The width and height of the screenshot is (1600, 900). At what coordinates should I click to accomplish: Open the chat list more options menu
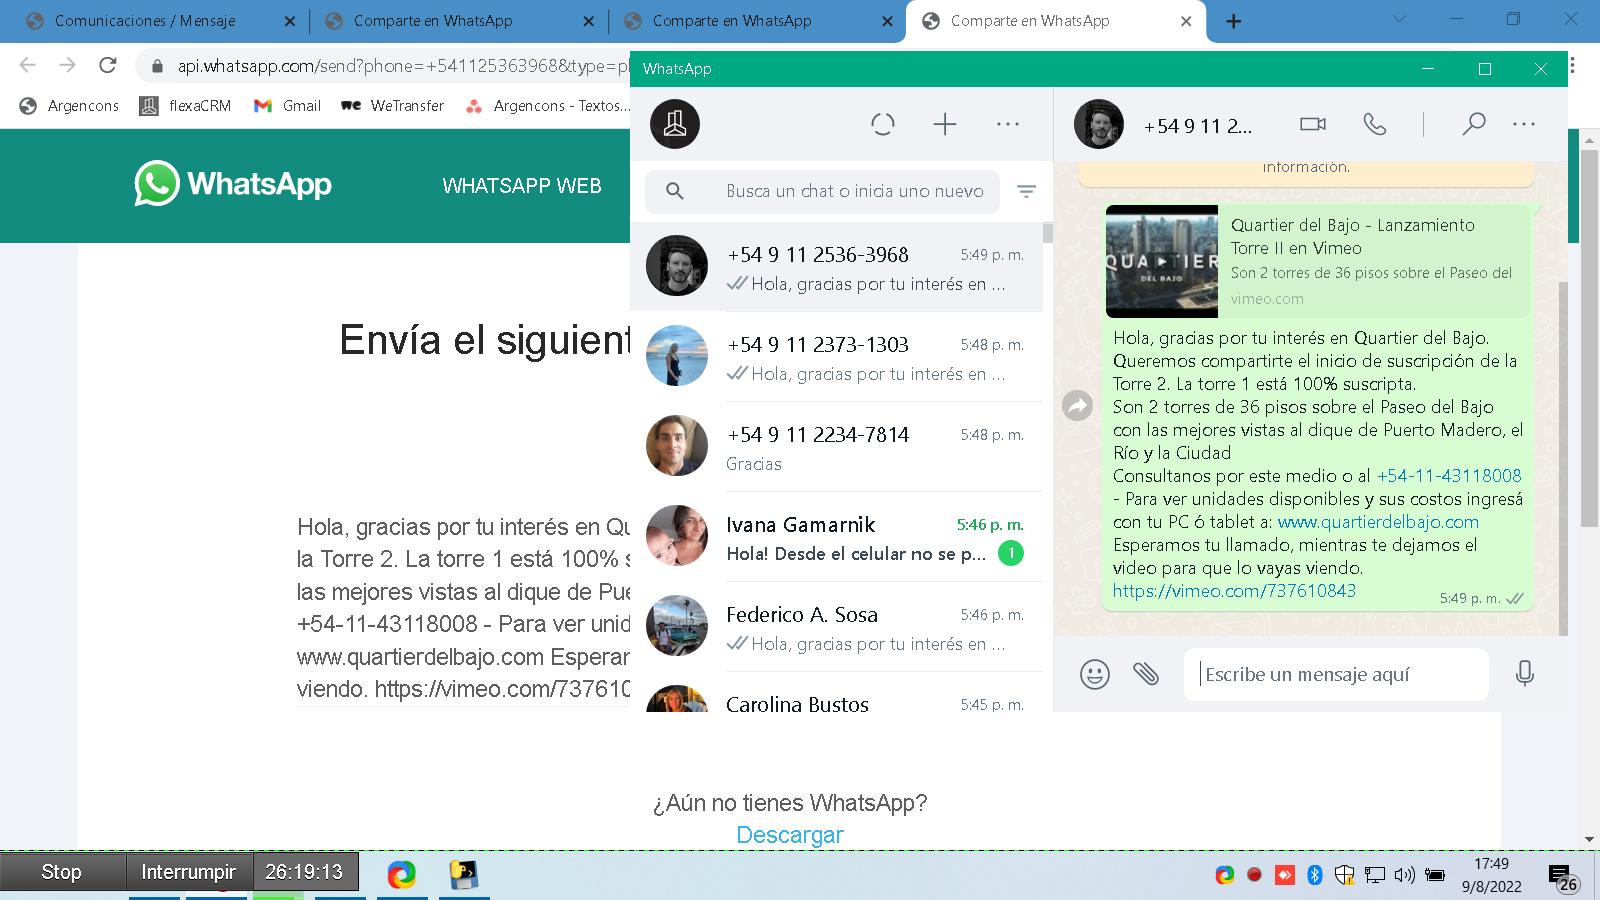coord(1008,124)
